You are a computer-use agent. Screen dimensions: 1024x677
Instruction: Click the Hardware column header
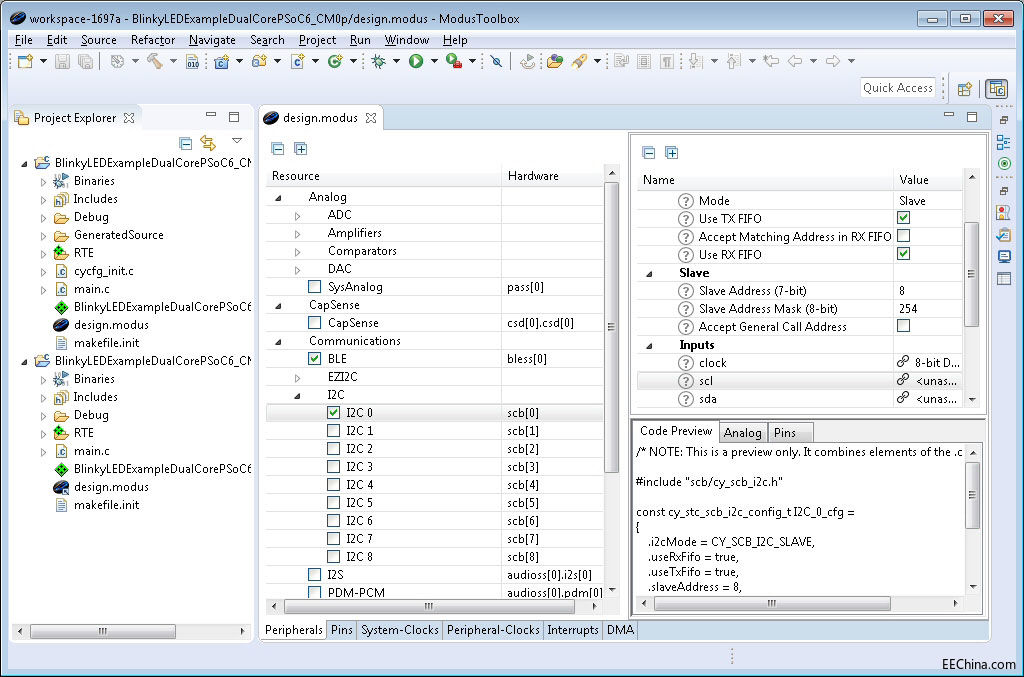[552, 176]
